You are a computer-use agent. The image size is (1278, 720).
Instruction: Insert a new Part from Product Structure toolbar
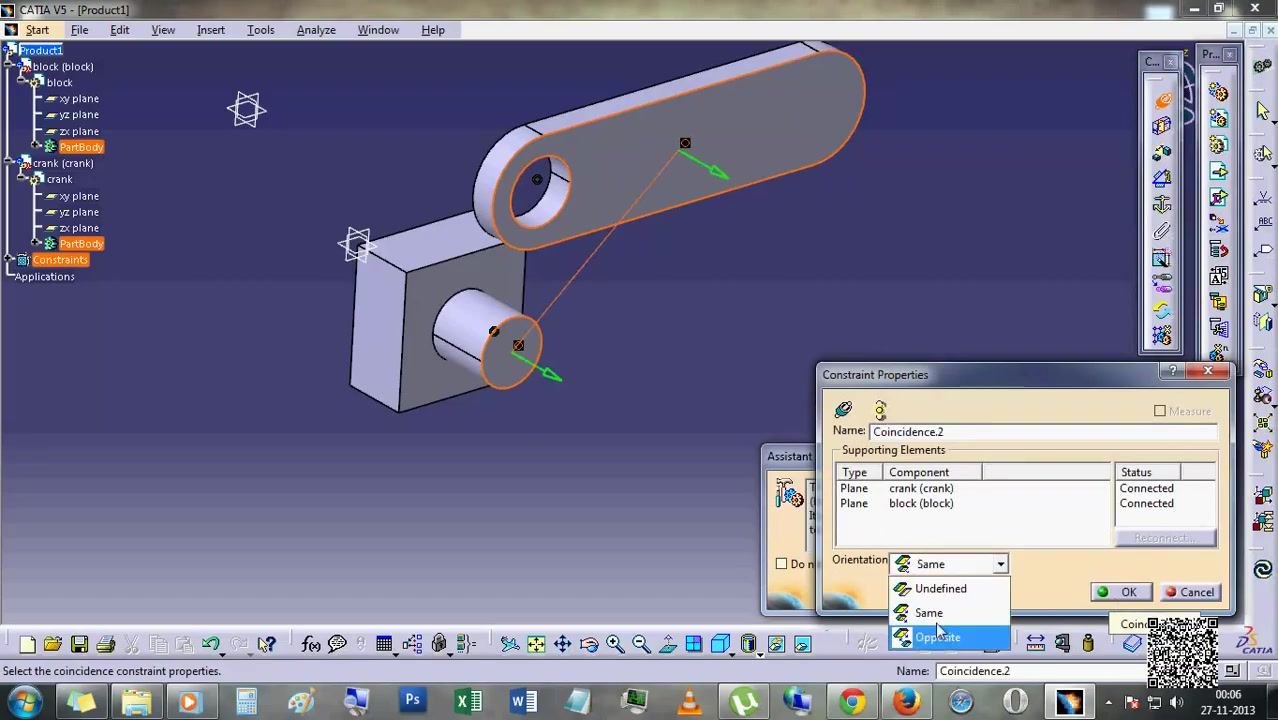tap(1218, 145)
